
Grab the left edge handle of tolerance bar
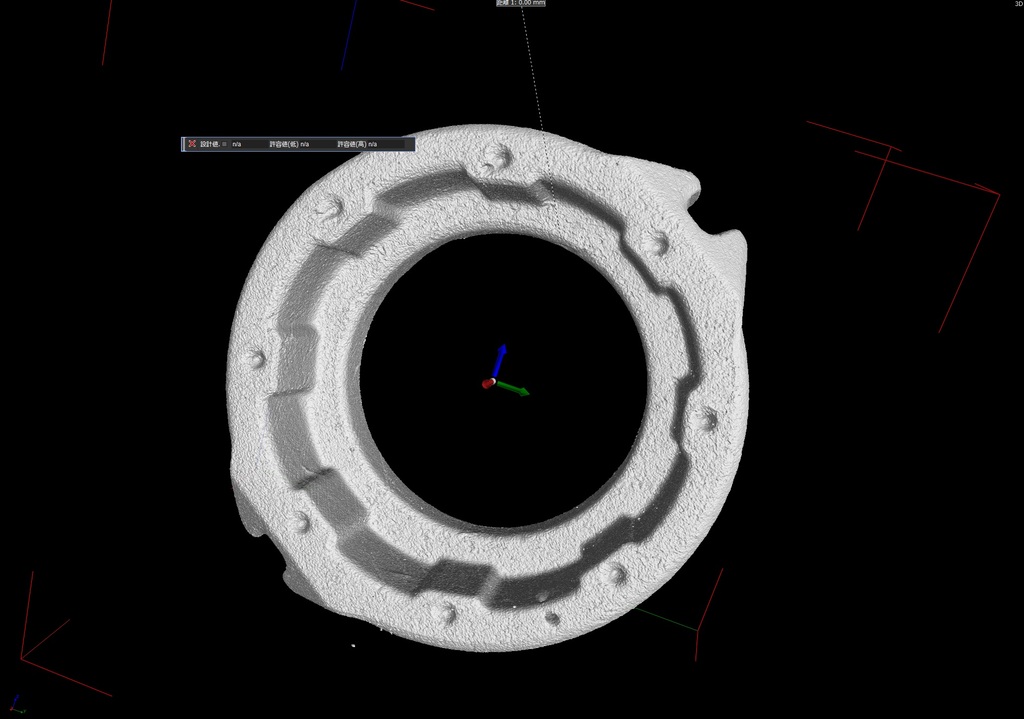pos(183,144)
